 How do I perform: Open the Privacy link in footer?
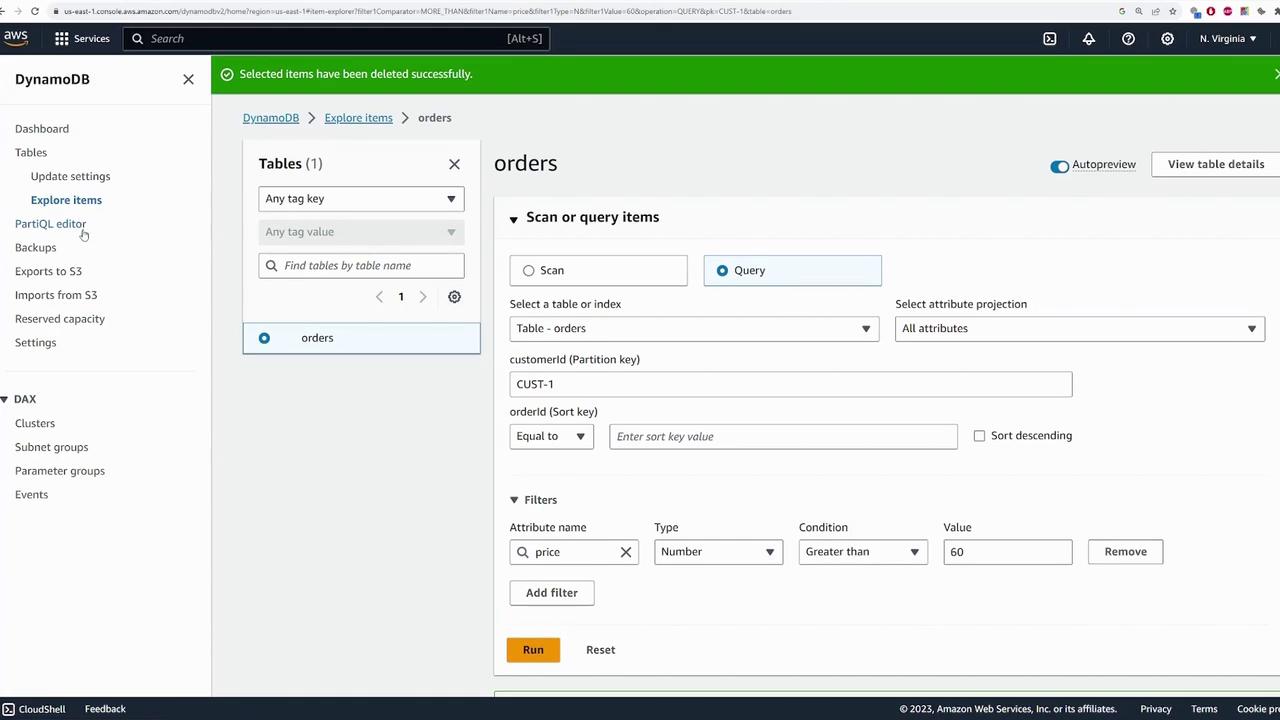[1156, 709]
